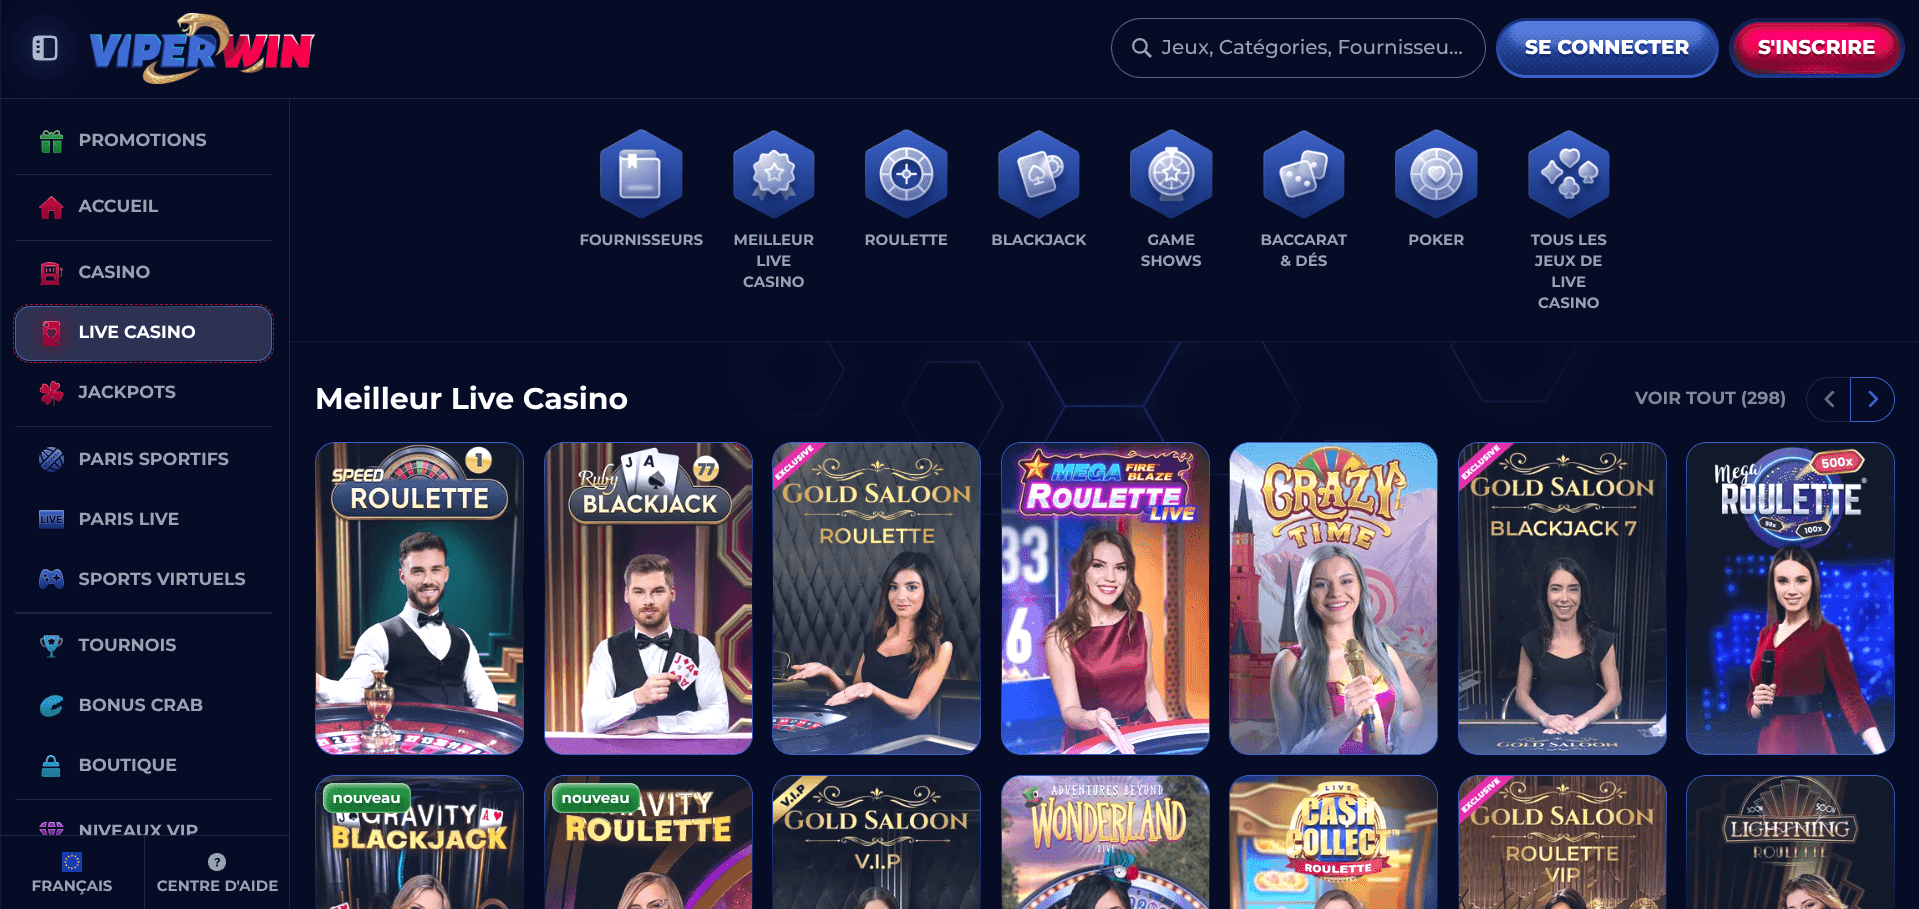
Task: Select the Poker category icon
Action: click(1436, 174)
